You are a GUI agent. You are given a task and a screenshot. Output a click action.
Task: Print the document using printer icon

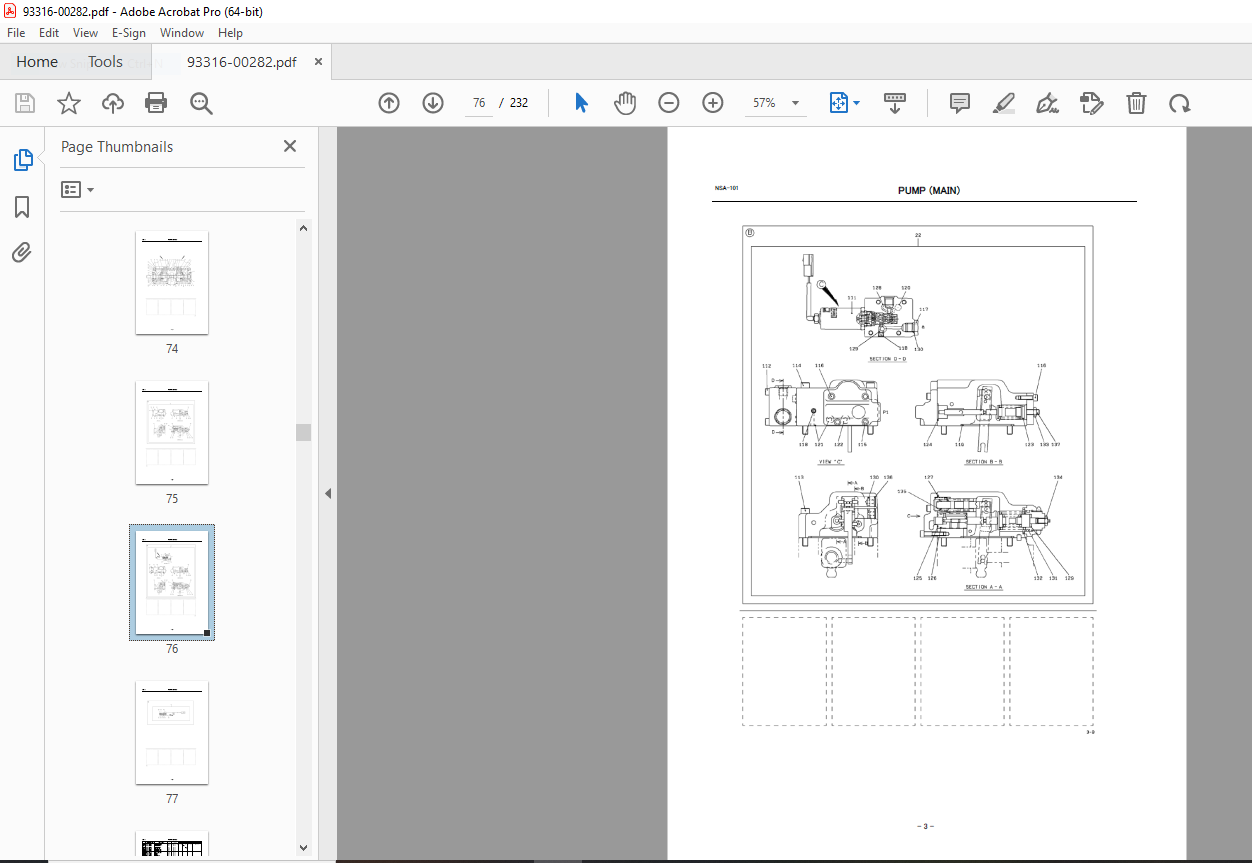tap(156, 103)
